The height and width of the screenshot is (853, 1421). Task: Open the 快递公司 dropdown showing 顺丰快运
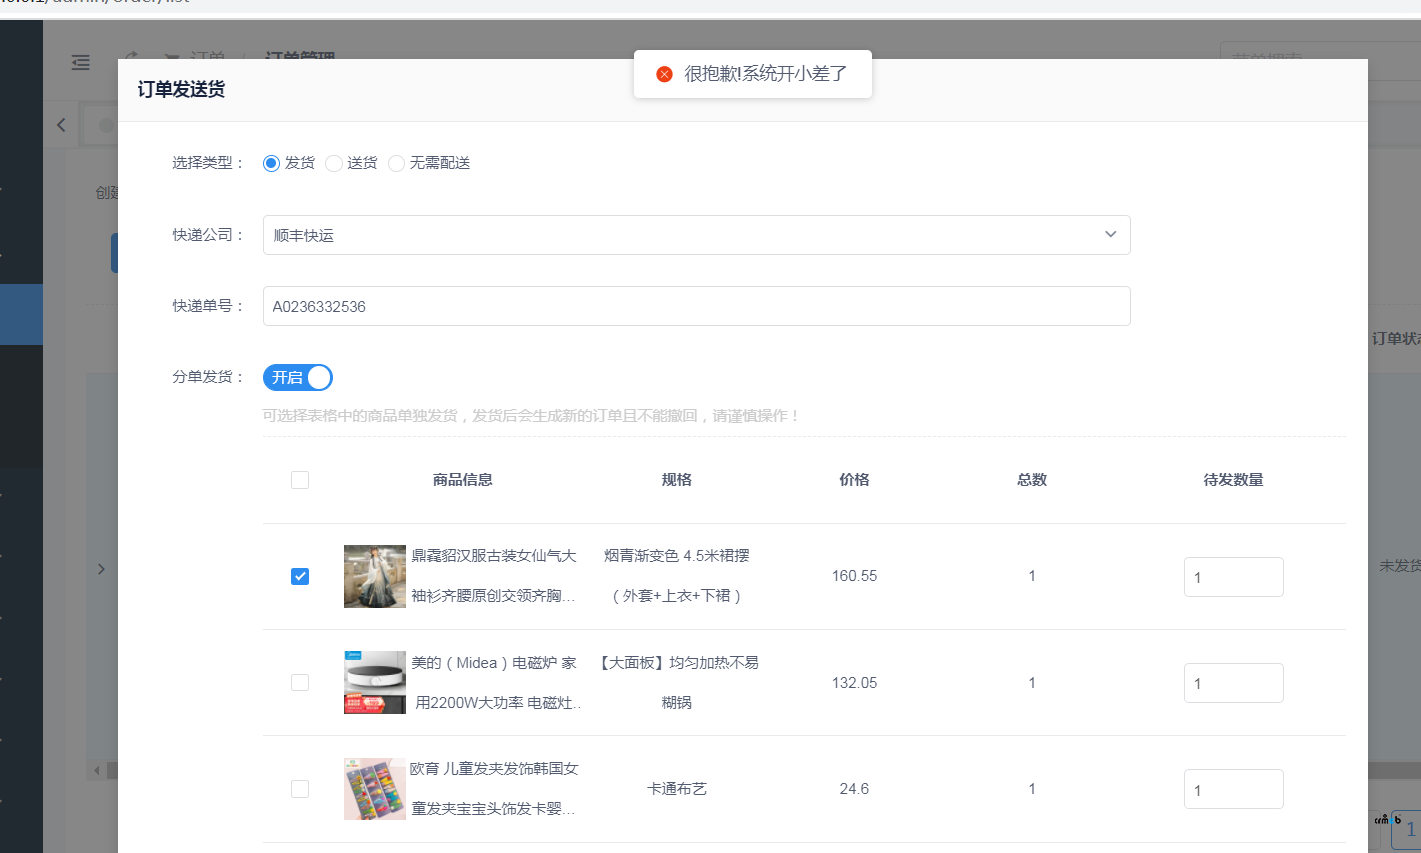pyautogui.click(x=696, y=235)
